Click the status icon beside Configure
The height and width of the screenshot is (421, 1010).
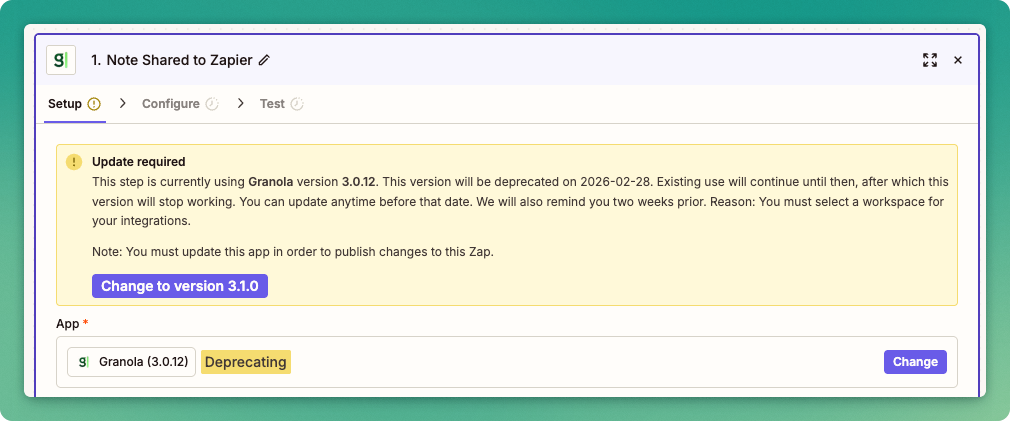212,104
